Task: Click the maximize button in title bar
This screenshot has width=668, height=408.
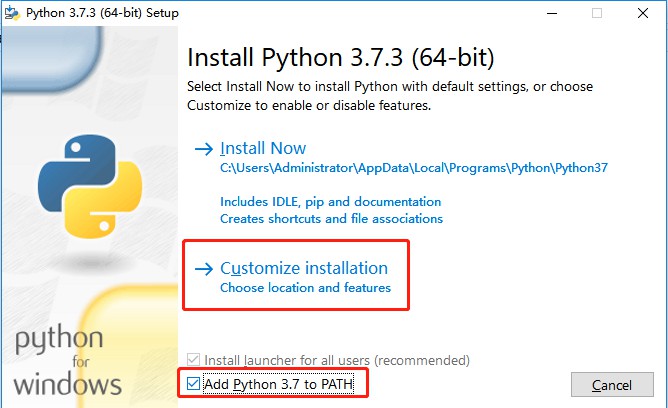Action: [x=597, y=13]
